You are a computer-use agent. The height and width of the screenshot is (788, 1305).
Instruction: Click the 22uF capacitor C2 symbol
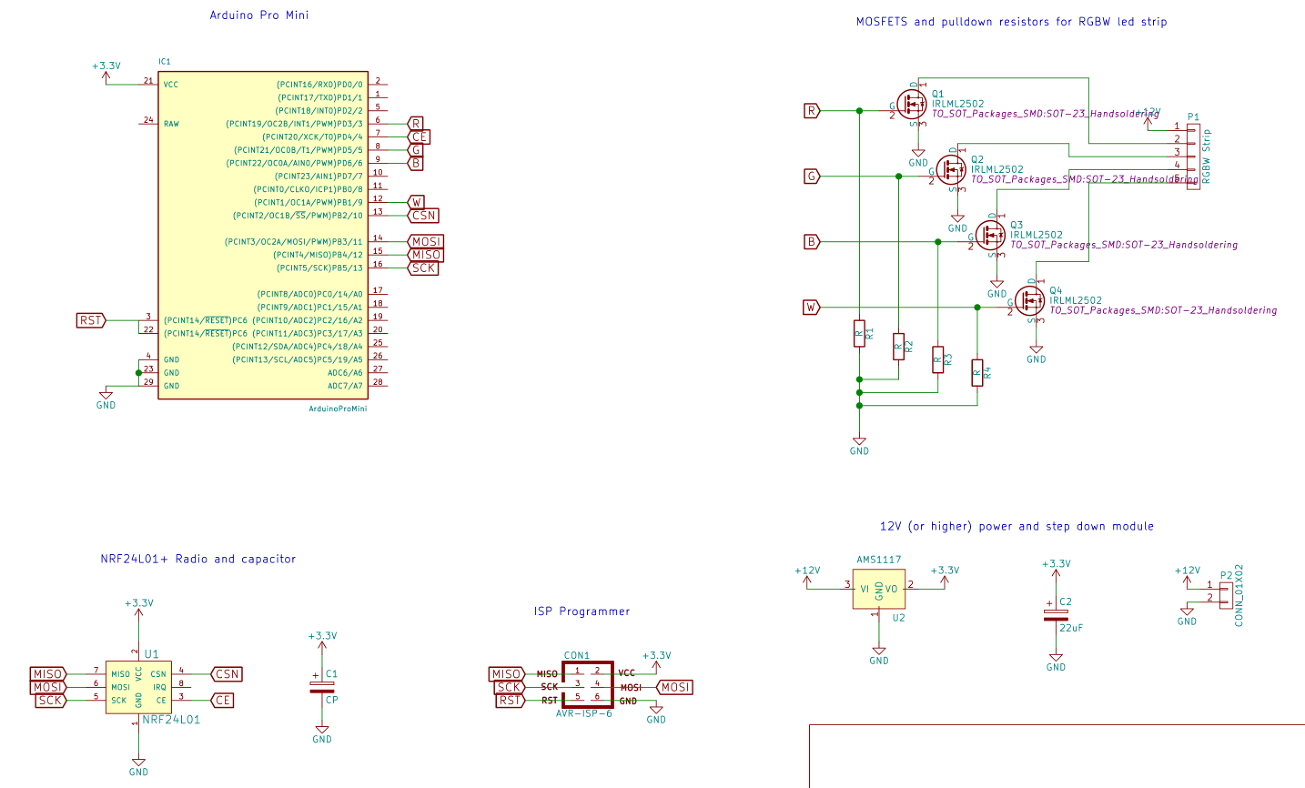point(1055,613)
